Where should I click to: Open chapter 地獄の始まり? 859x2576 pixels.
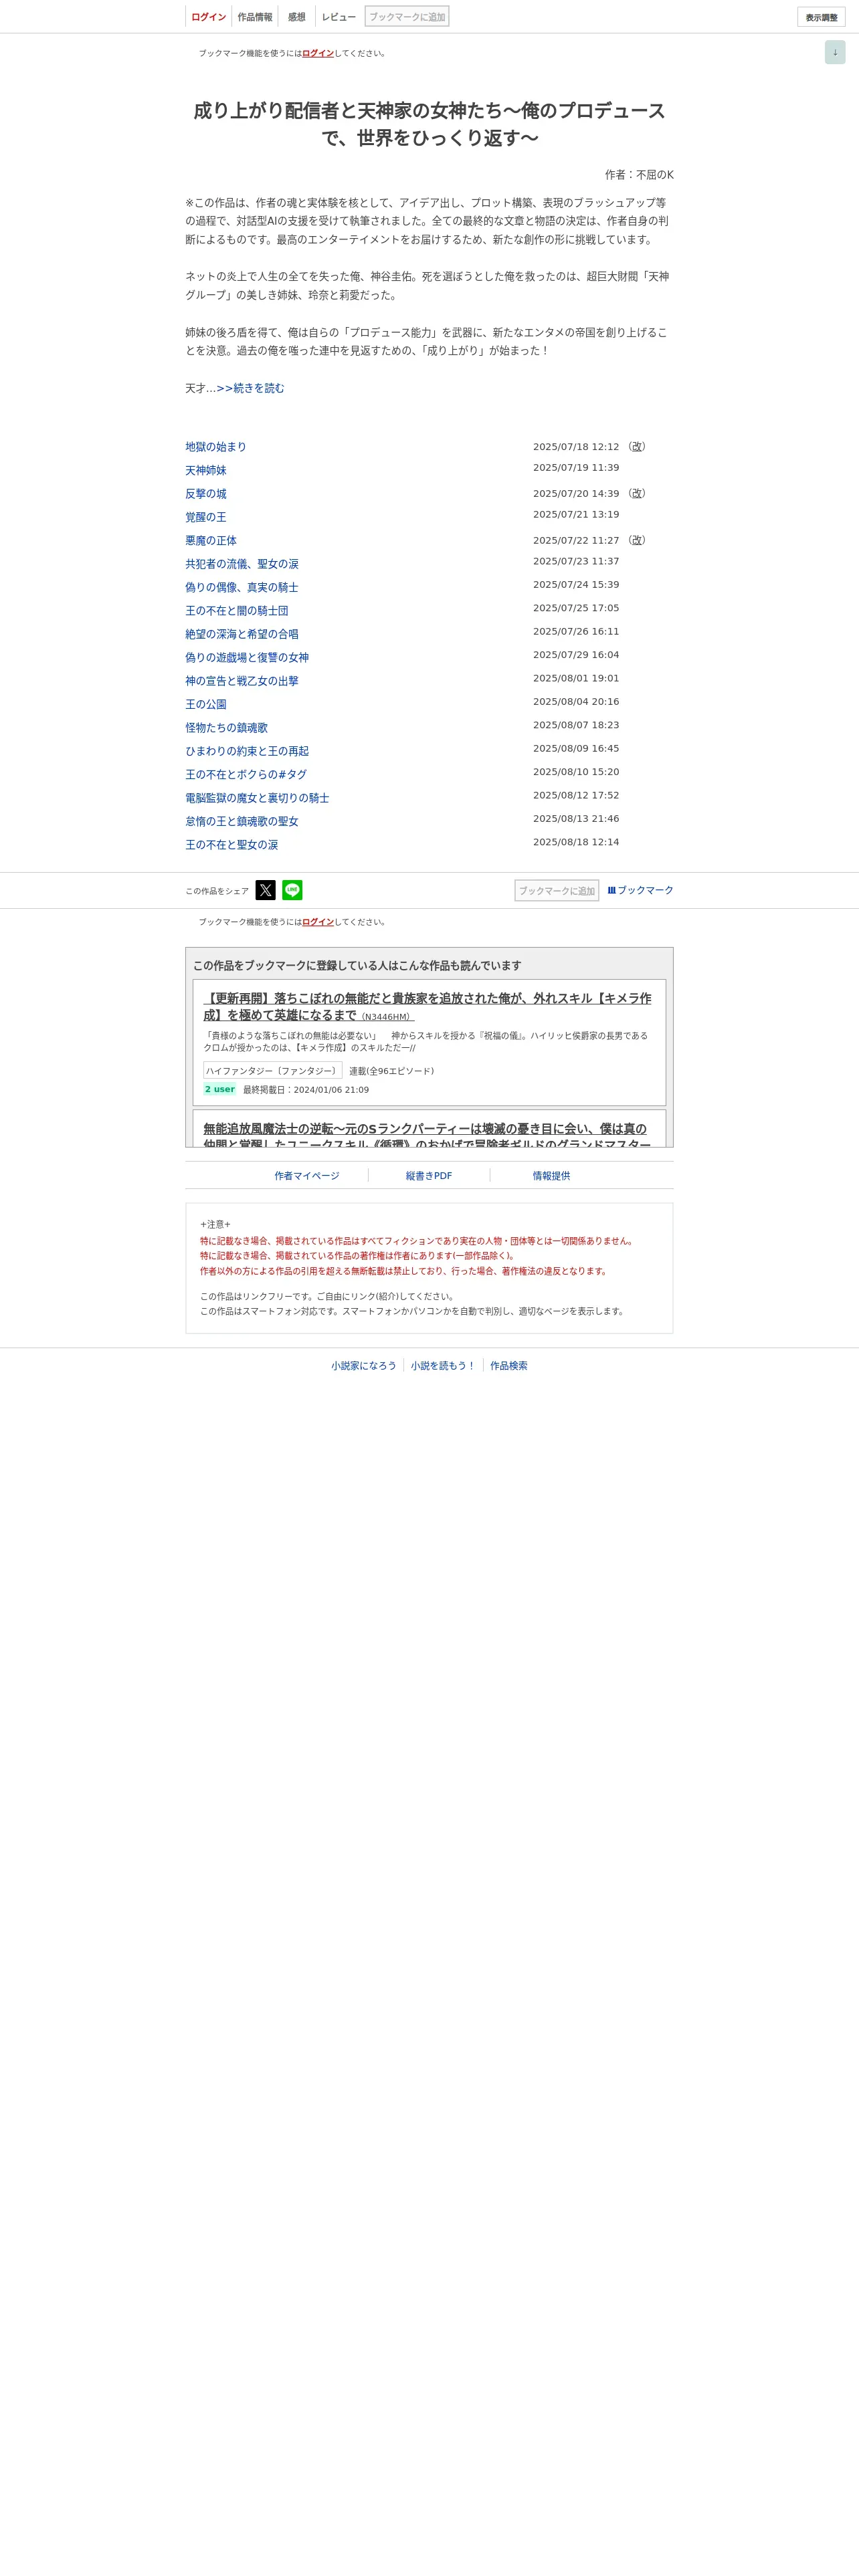[216, 447]
